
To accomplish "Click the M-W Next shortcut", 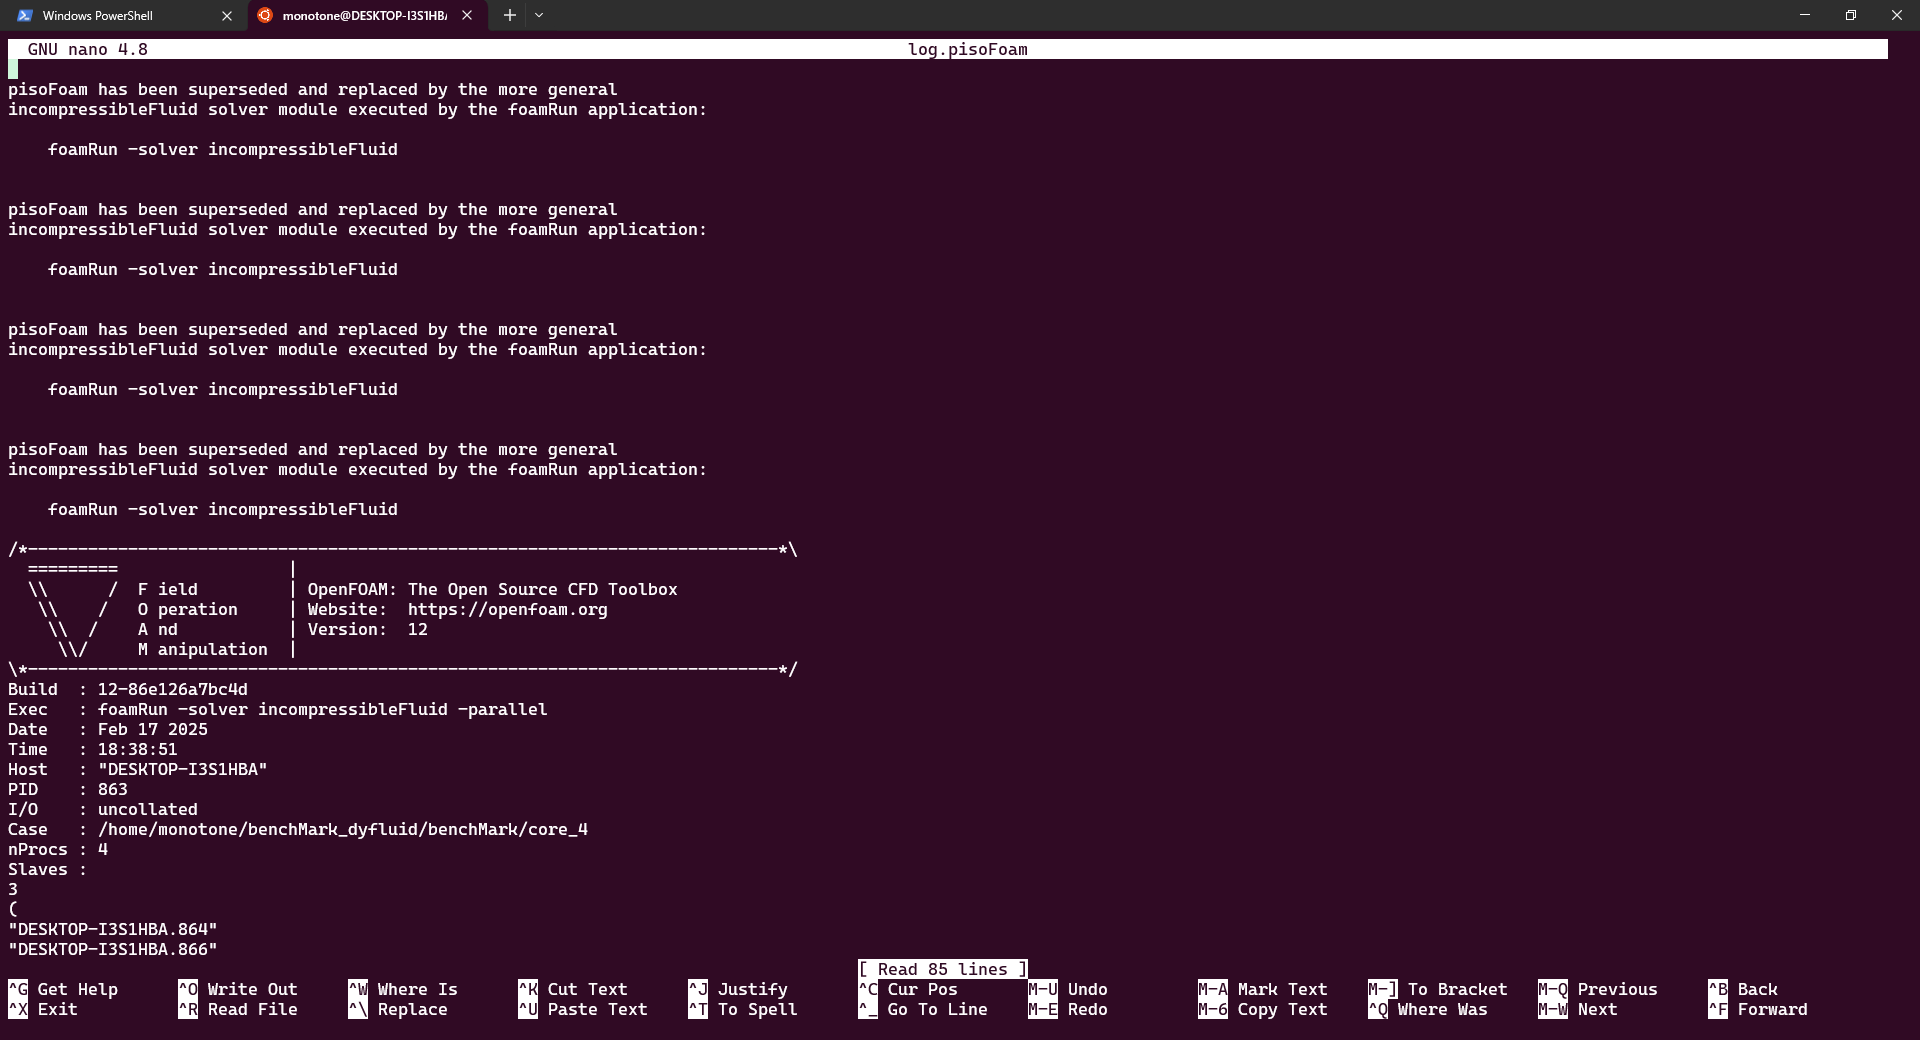I will (1578, 1009).
